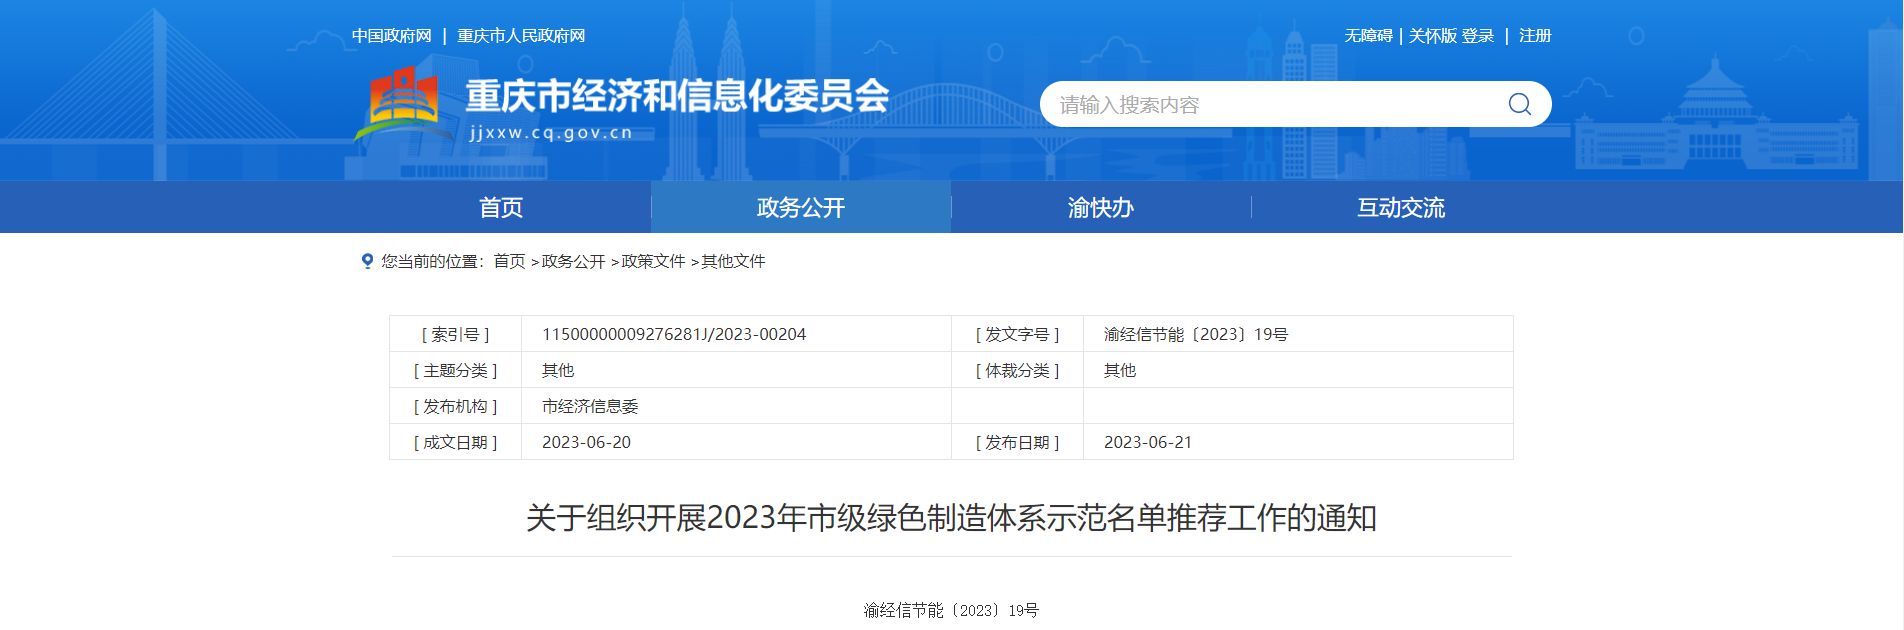Click the 注册 register link
The height and width of the screenshot is (630, 1904).
(x=1535, y=36)
